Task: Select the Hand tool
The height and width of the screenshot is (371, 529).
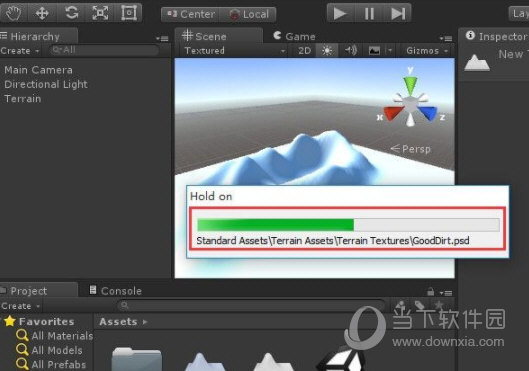Action: click(13, 13)
